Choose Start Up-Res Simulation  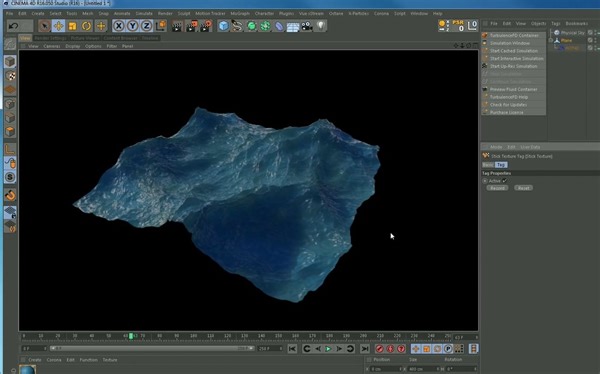click(514, 66)
